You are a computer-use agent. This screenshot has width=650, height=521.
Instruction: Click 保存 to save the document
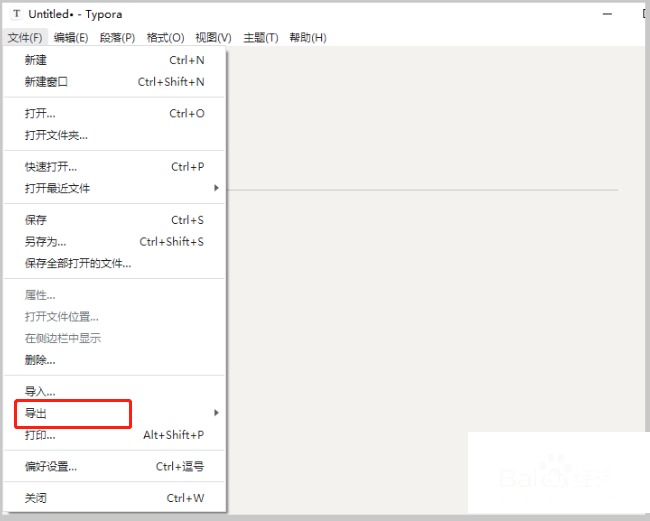tap(114, 220)
